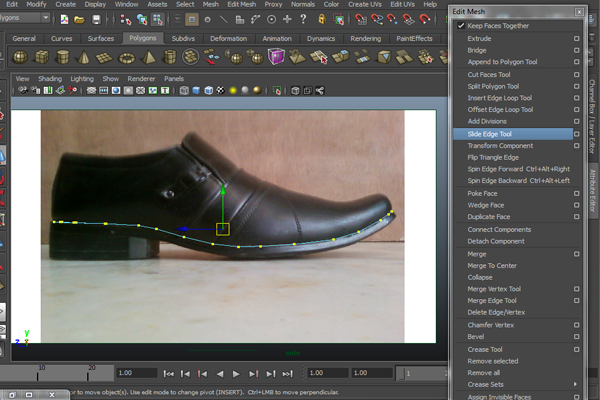Viewport: 600px width, 400px height.
Task: Click the yellow sphere use all lights icon
Action: coord(233,90)
